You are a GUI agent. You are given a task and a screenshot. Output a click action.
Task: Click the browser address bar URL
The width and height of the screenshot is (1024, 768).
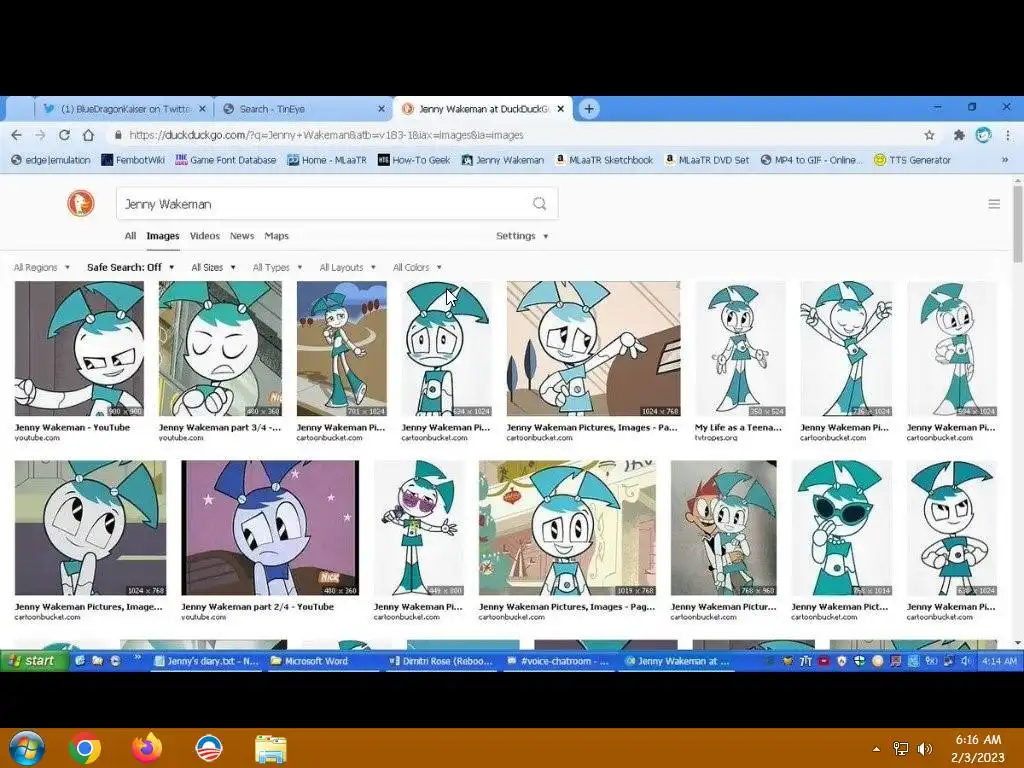pos(326,135)
